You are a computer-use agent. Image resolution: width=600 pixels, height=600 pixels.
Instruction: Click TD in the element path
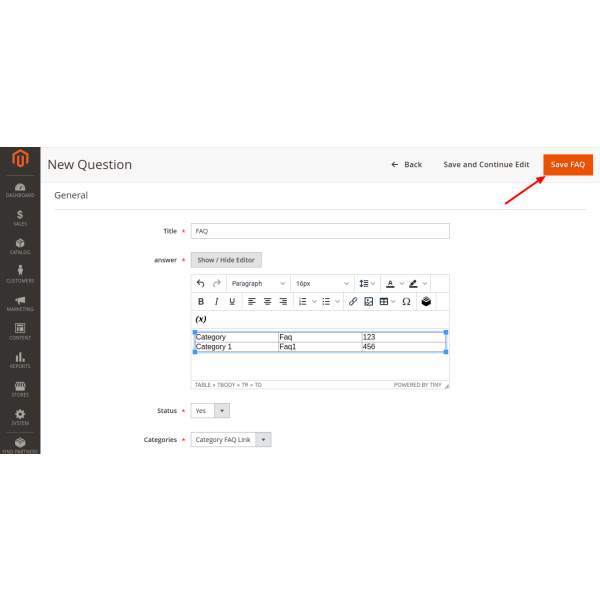(x=258, y=385)
